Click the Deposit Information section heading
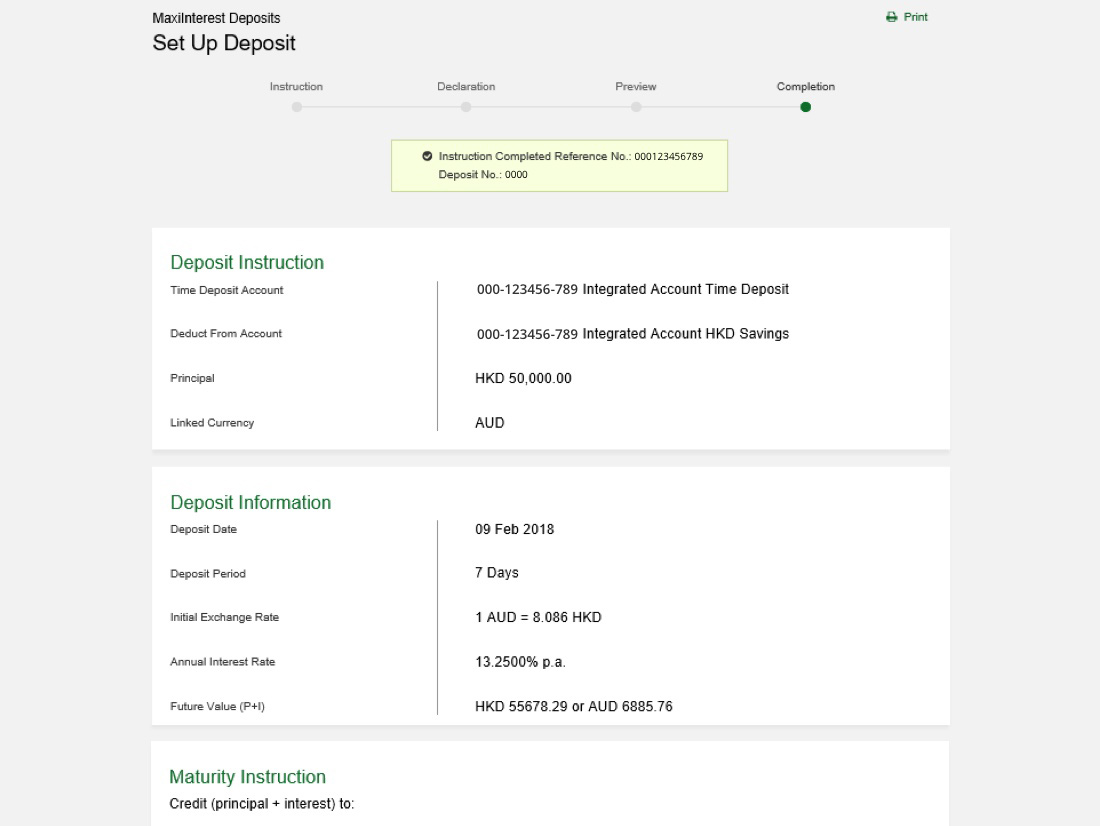The height and width of the screenshot is (826, 1100). tap(250, 502)
